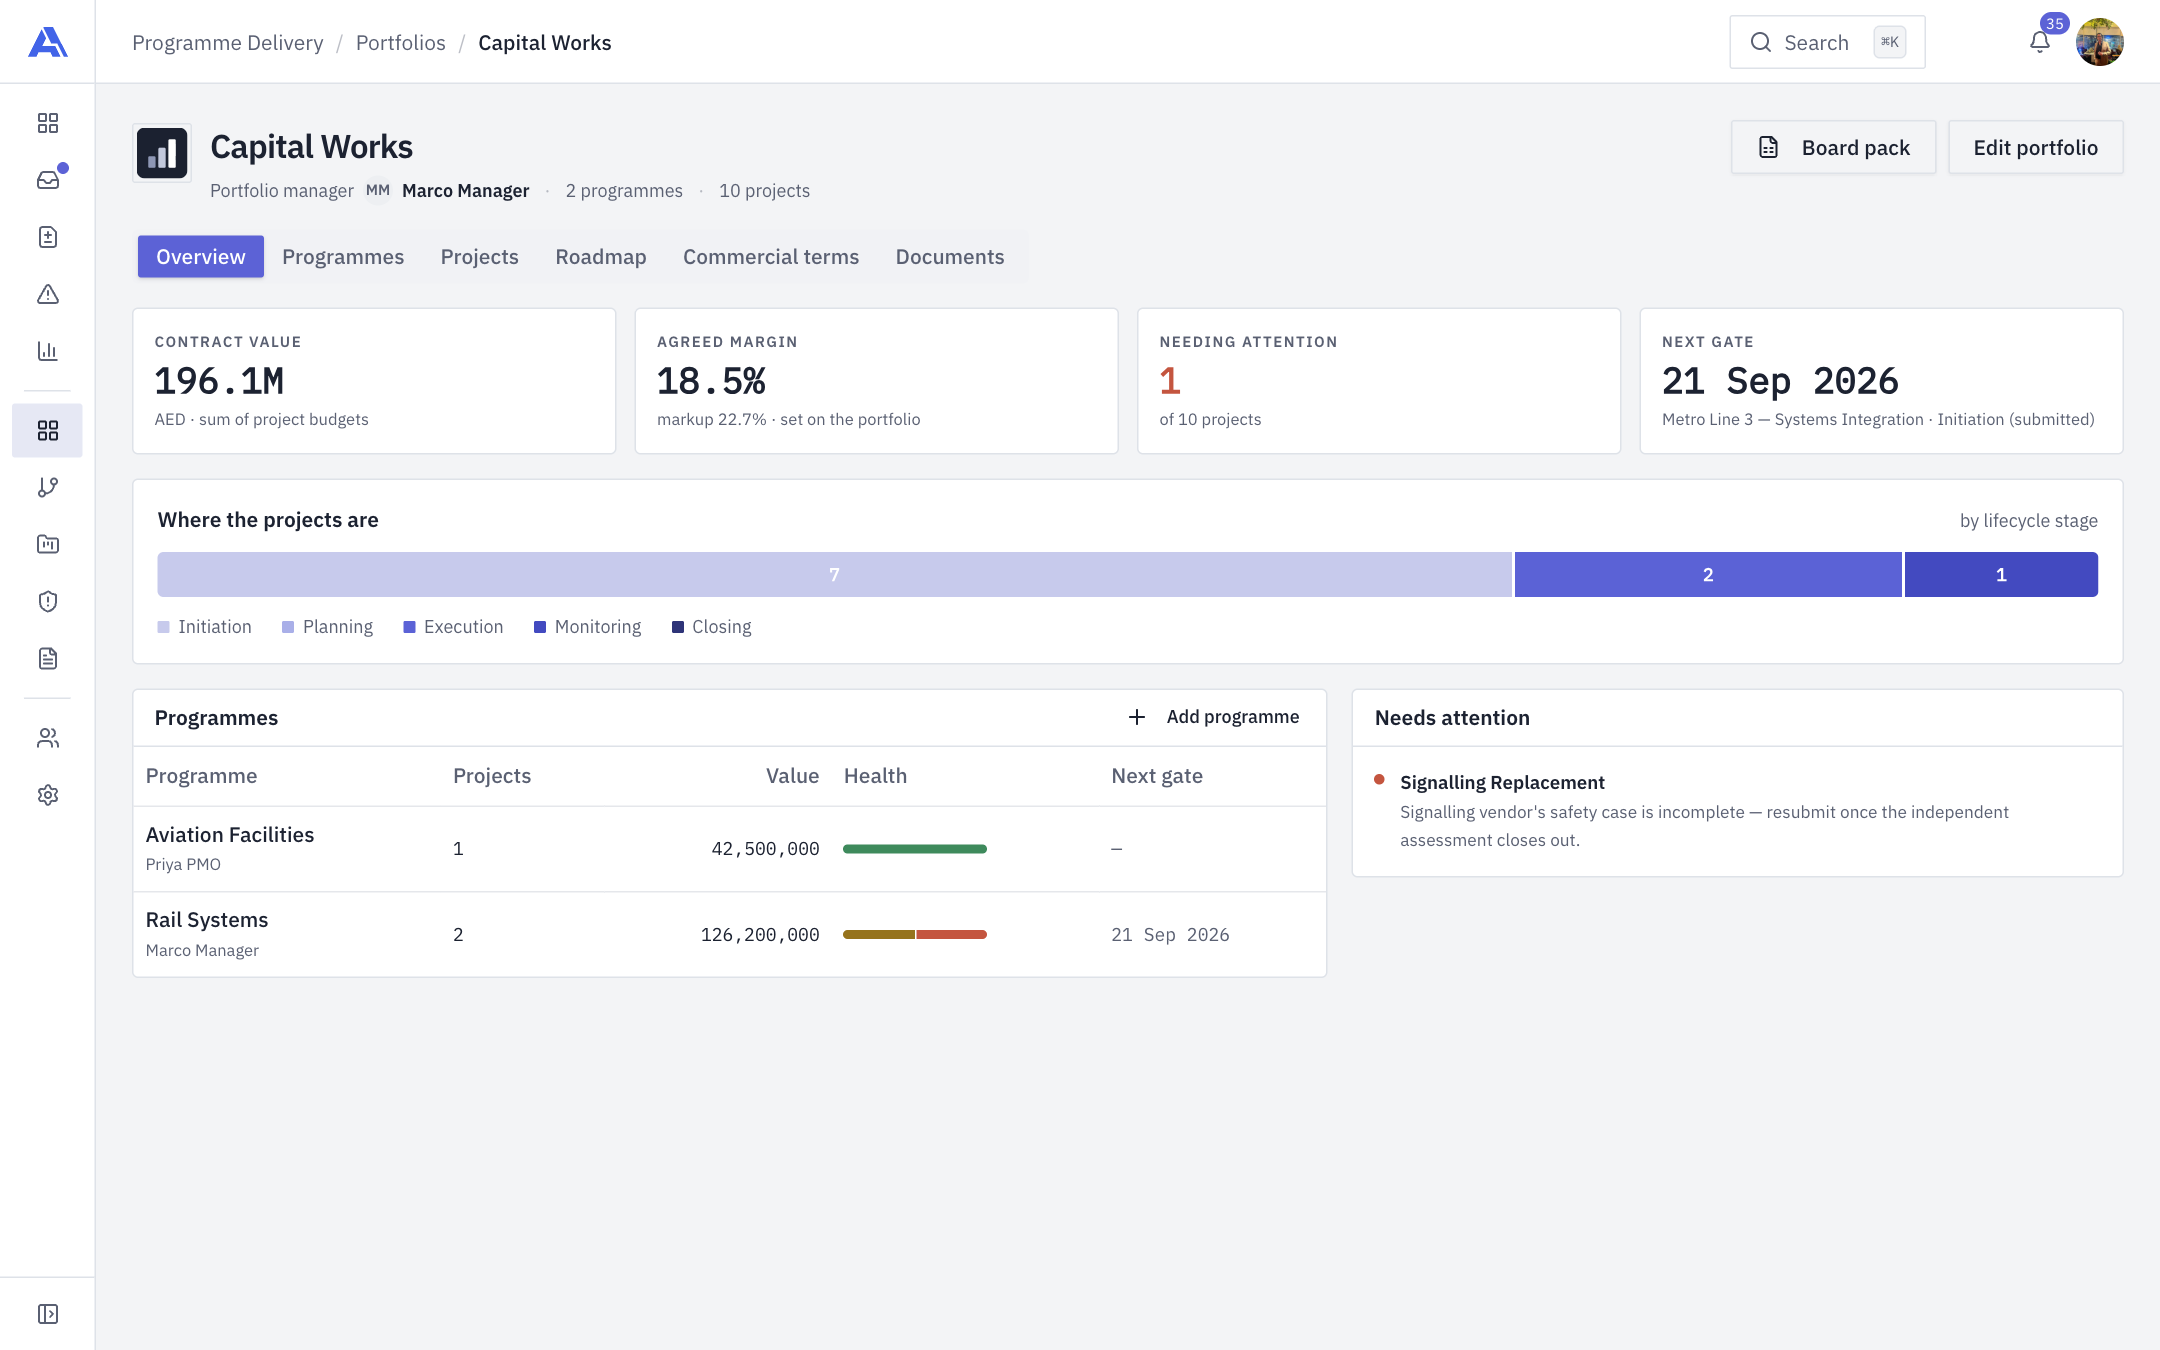Screen dimensions: 2160x1350
Task: Go to Programme Delivery breadcrumb
Action: pyautogui.click(x=228, y=43)
